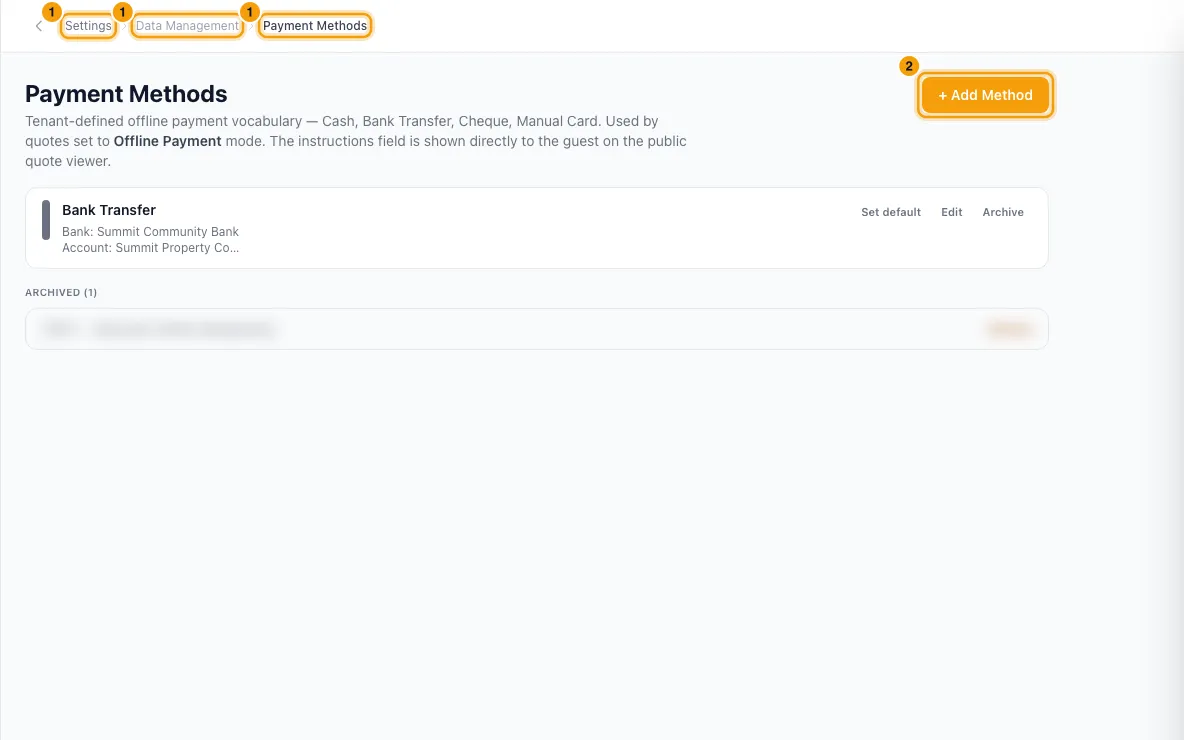Edit the Bank Transfer method
The width and height of the screenshot is (1184, 740).
coord(951,212)
